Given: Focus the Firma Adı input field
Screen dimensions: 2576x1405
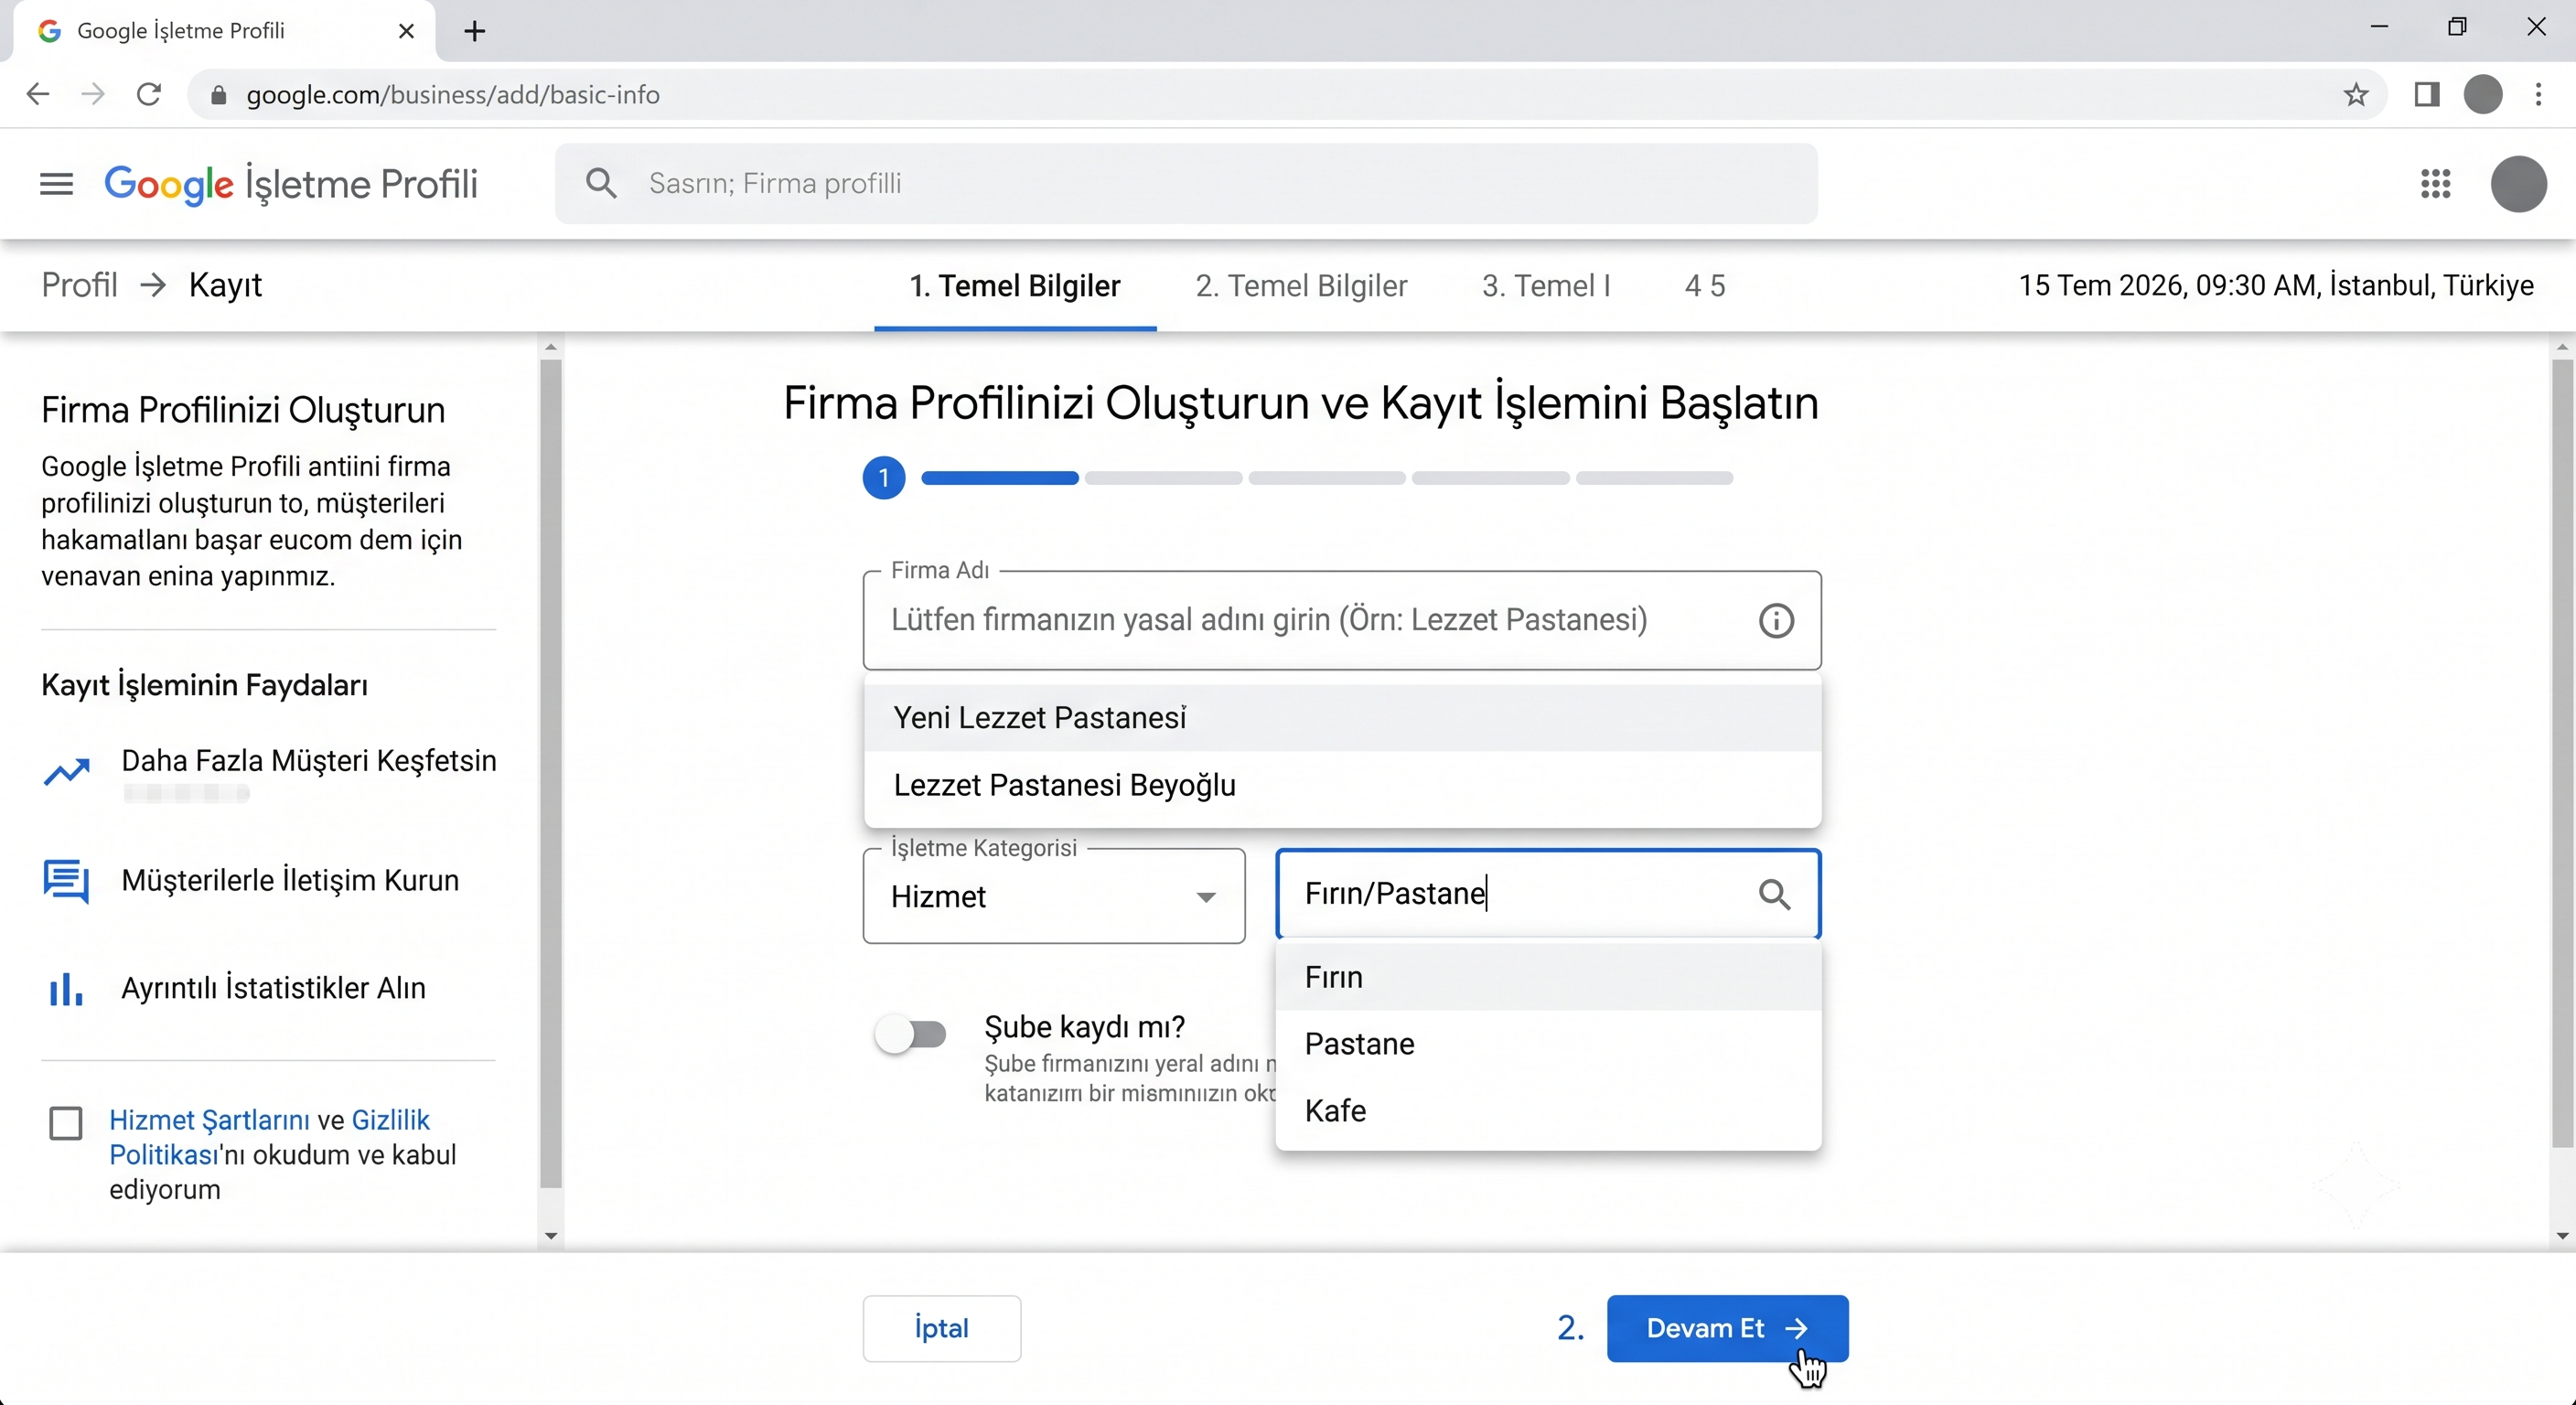Looking at the screenshot, I should [1342, 620].
